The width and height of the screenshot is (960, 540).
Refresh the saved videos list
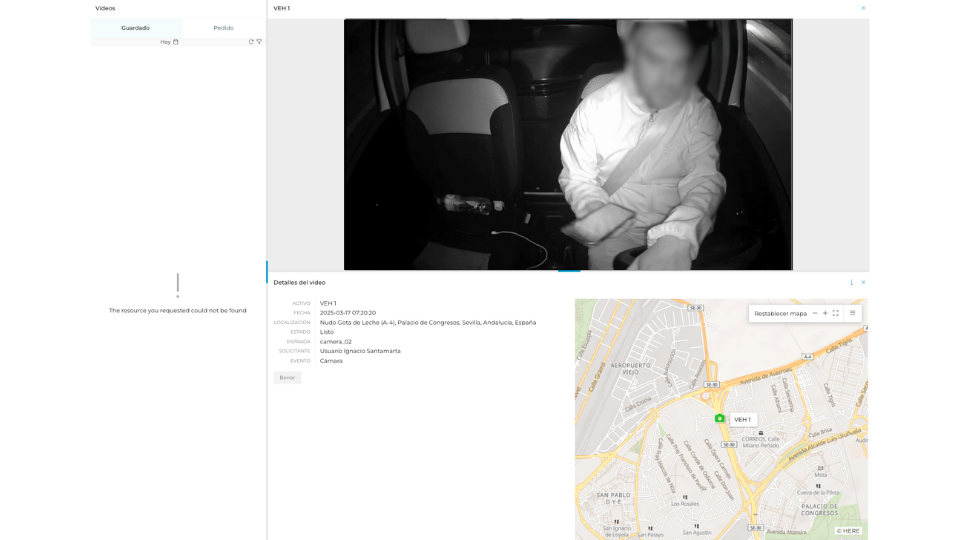[x=251, y=42]
